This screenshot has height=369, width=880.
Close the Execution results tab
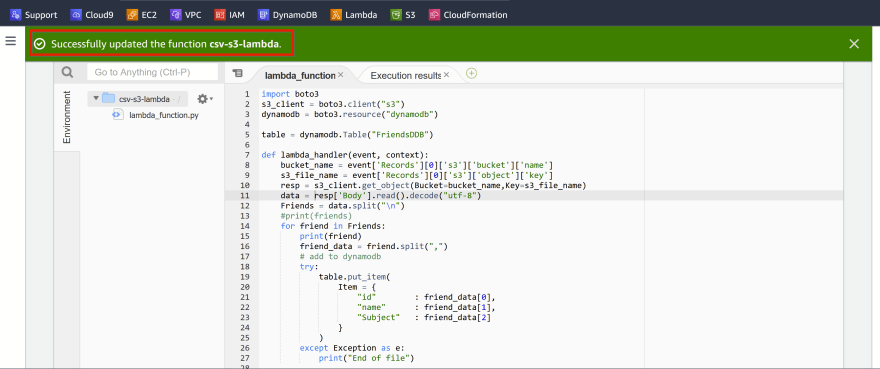(446, 75)
